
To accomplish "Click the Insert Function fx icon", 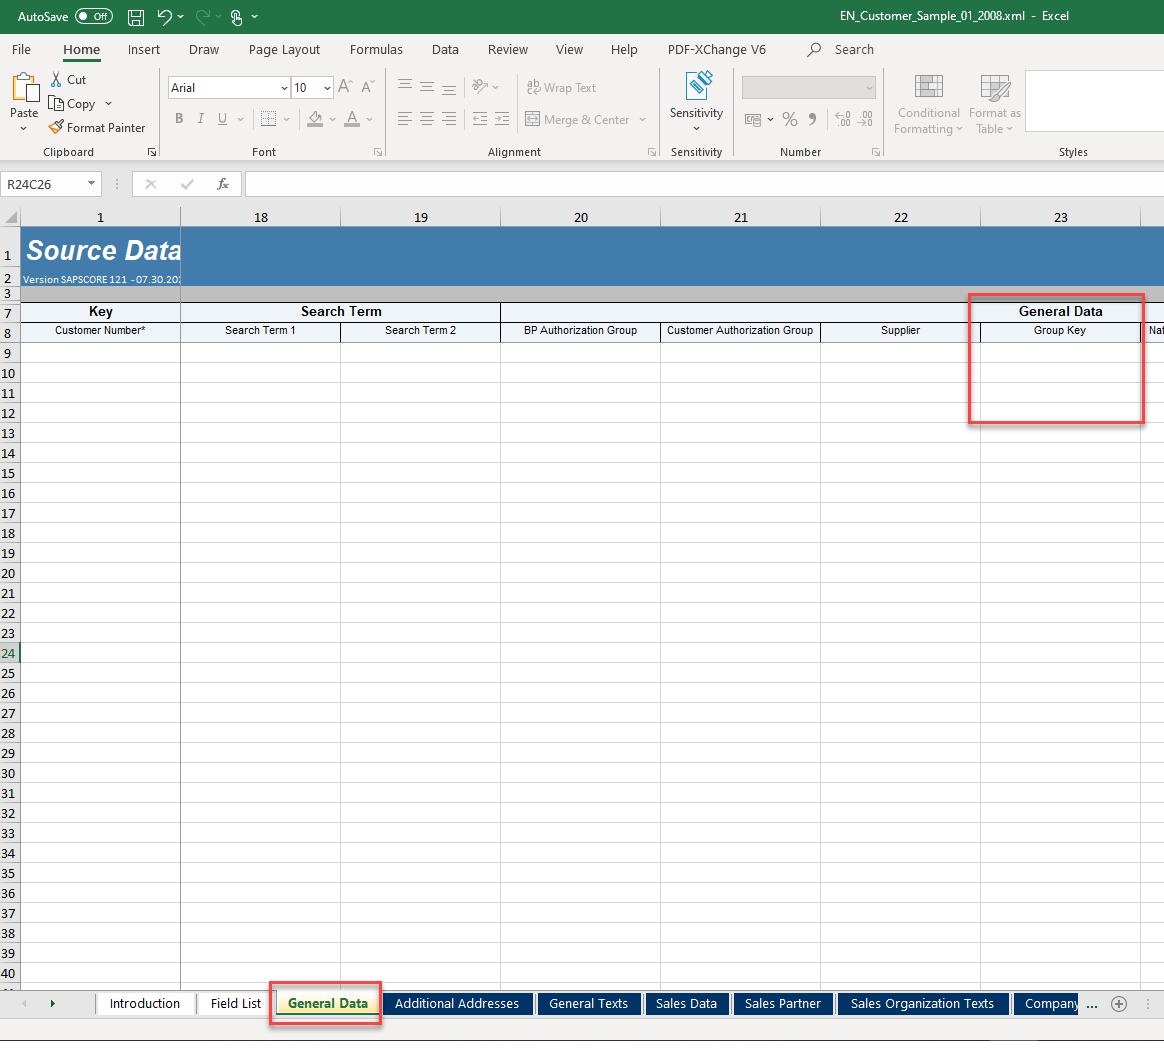I will click(x=223, y=184).
